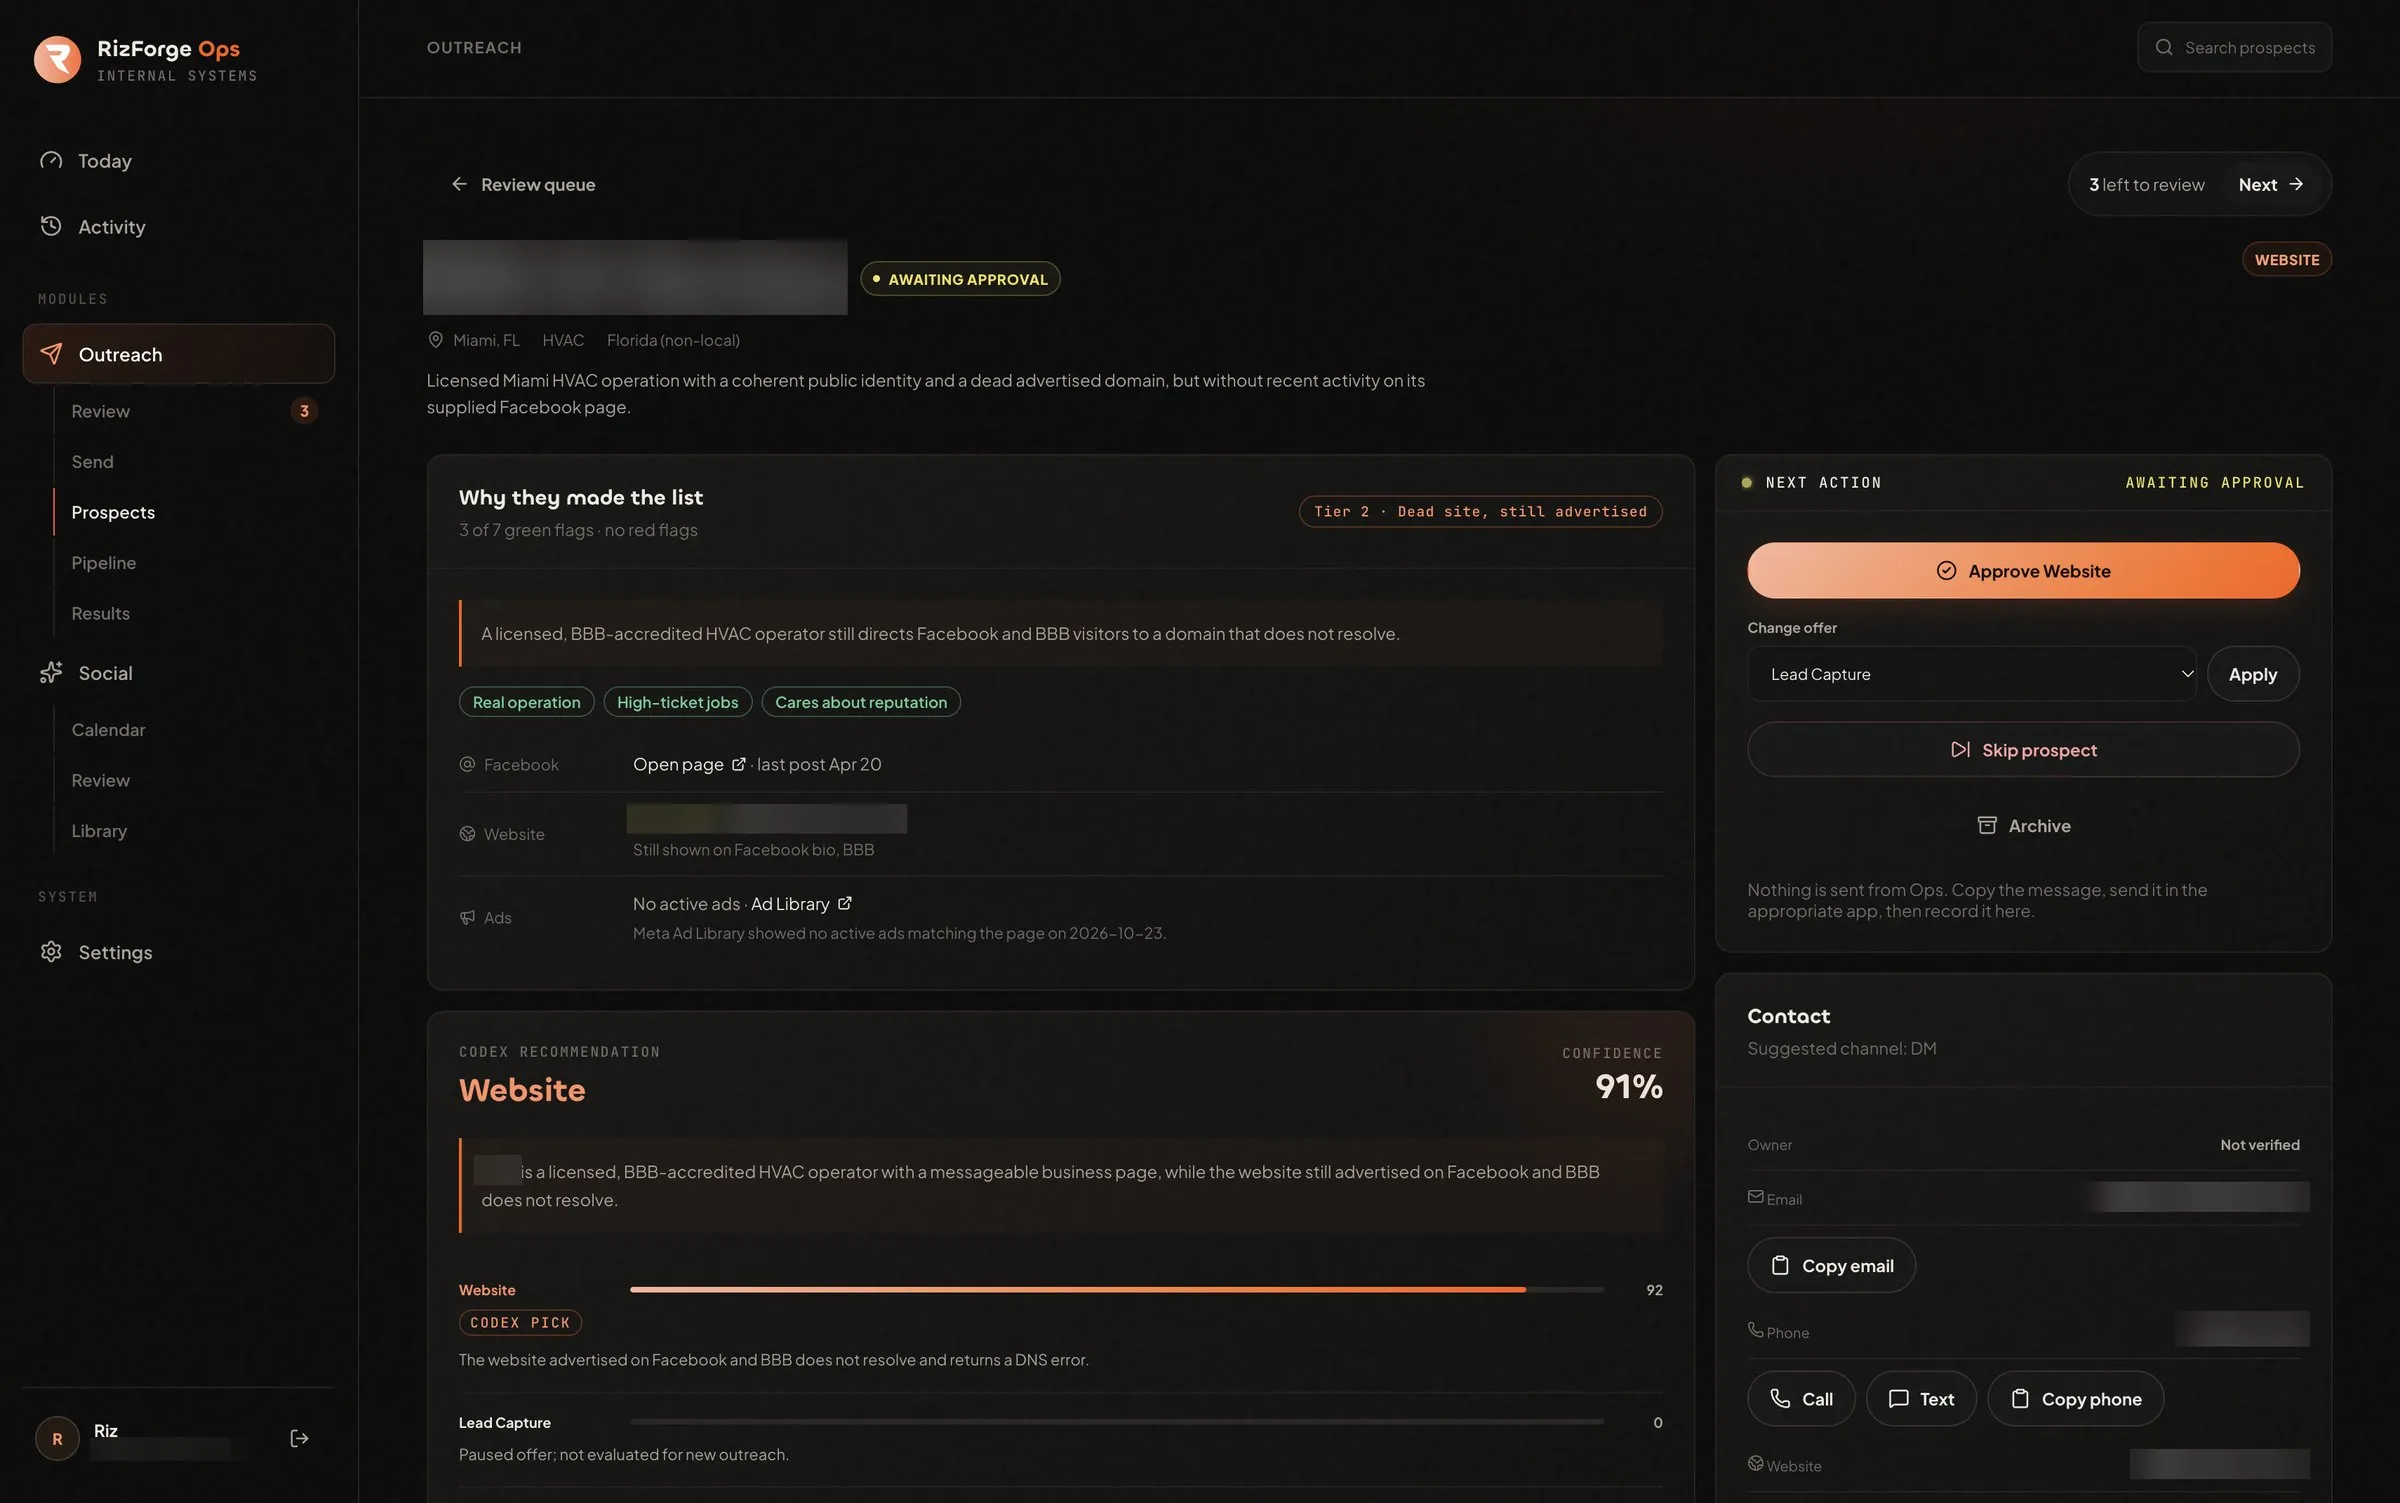
Task: Click the WEBSITE badge
Action: (x=2286, y=259)
